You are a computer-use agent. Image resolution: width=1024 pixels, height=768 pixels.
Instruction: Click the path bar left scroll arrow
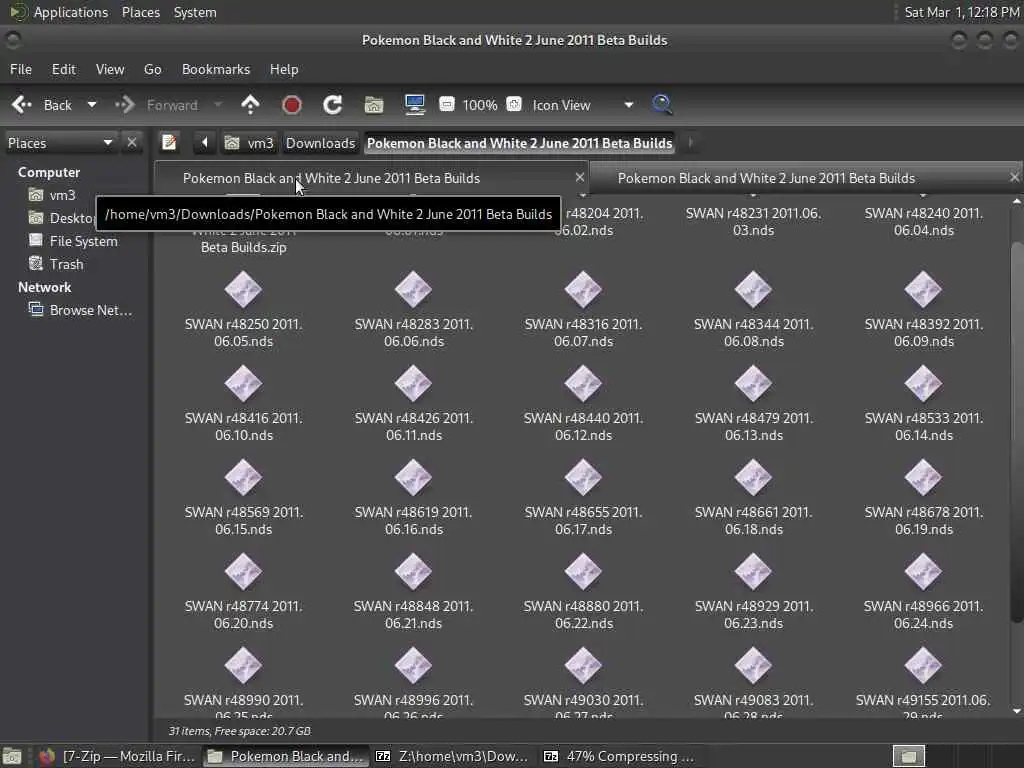pos(204,142)
